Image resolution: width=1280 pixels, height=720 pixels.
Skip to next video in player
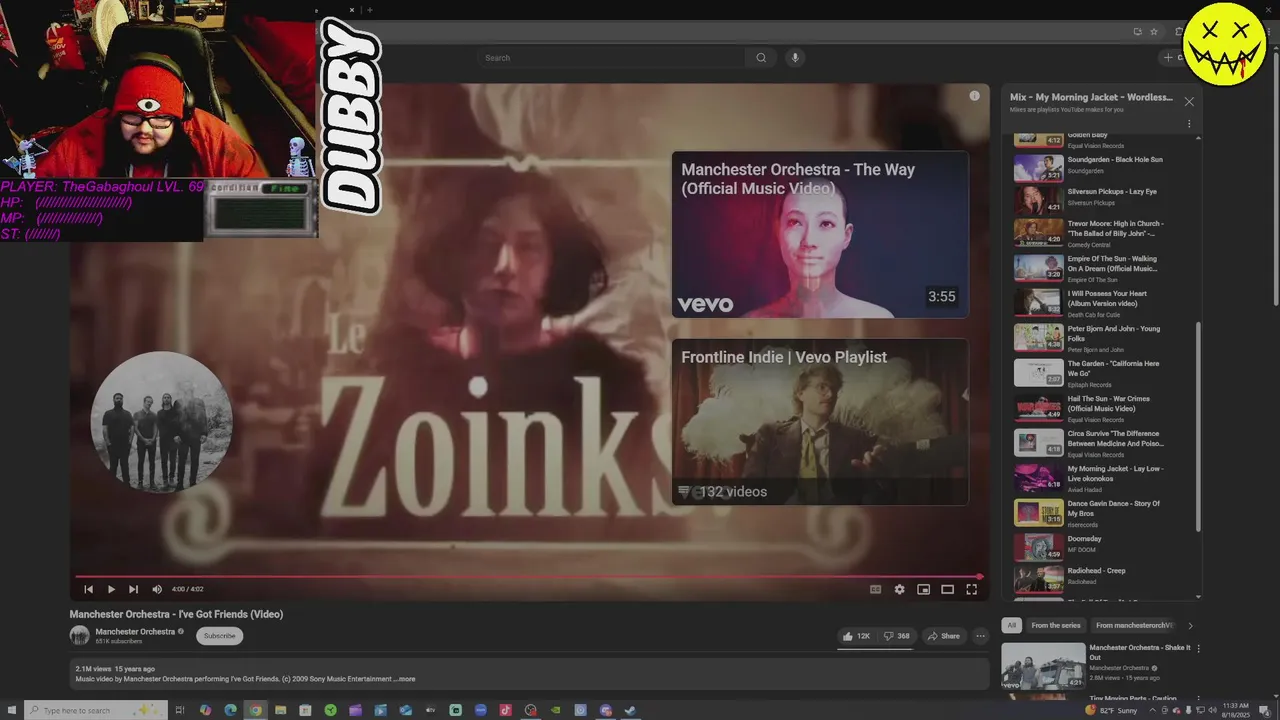coord(133,589)
